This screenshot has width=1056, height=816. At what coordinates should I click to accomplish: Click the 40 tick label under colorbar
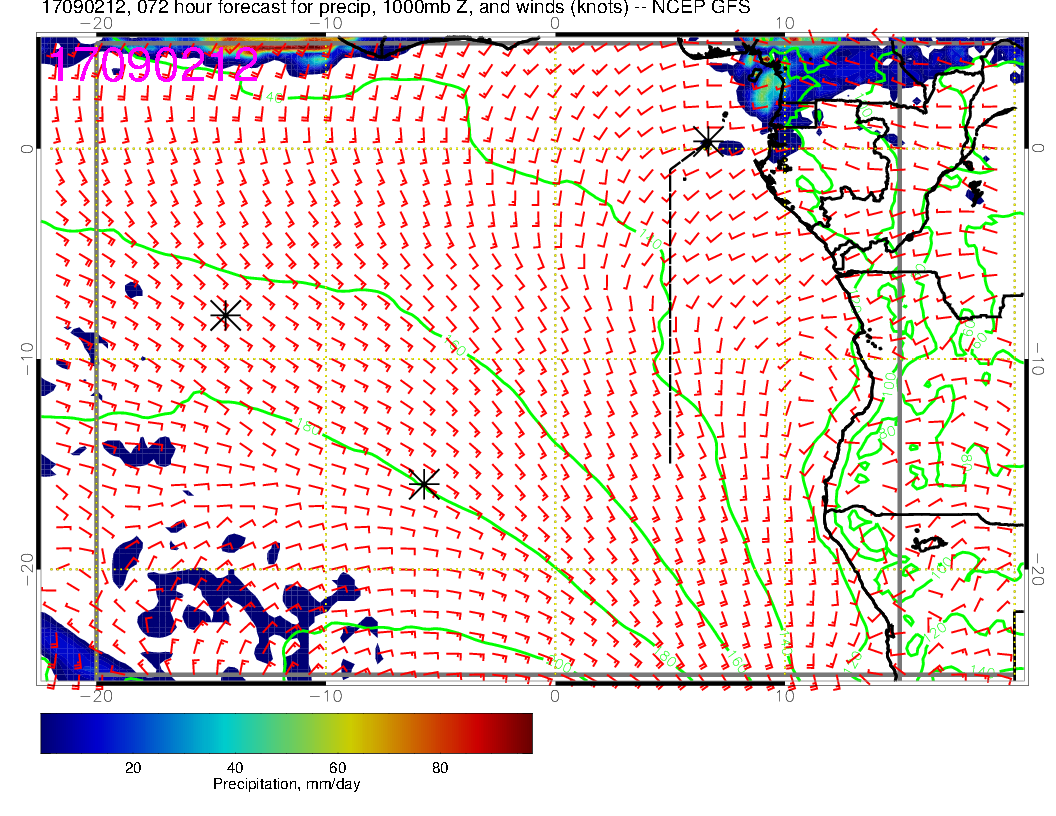[240, 768]
